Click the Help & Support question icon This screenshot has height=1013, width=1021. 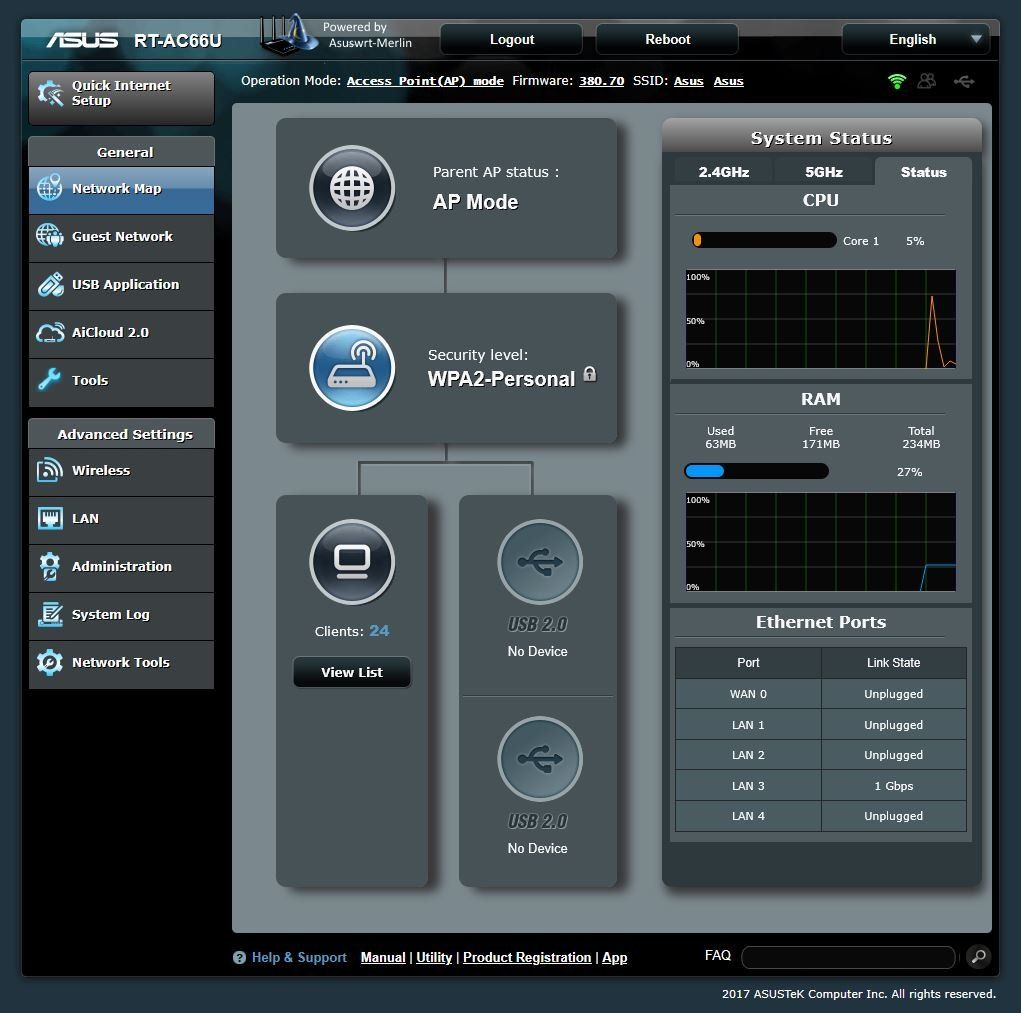[240, 957]
